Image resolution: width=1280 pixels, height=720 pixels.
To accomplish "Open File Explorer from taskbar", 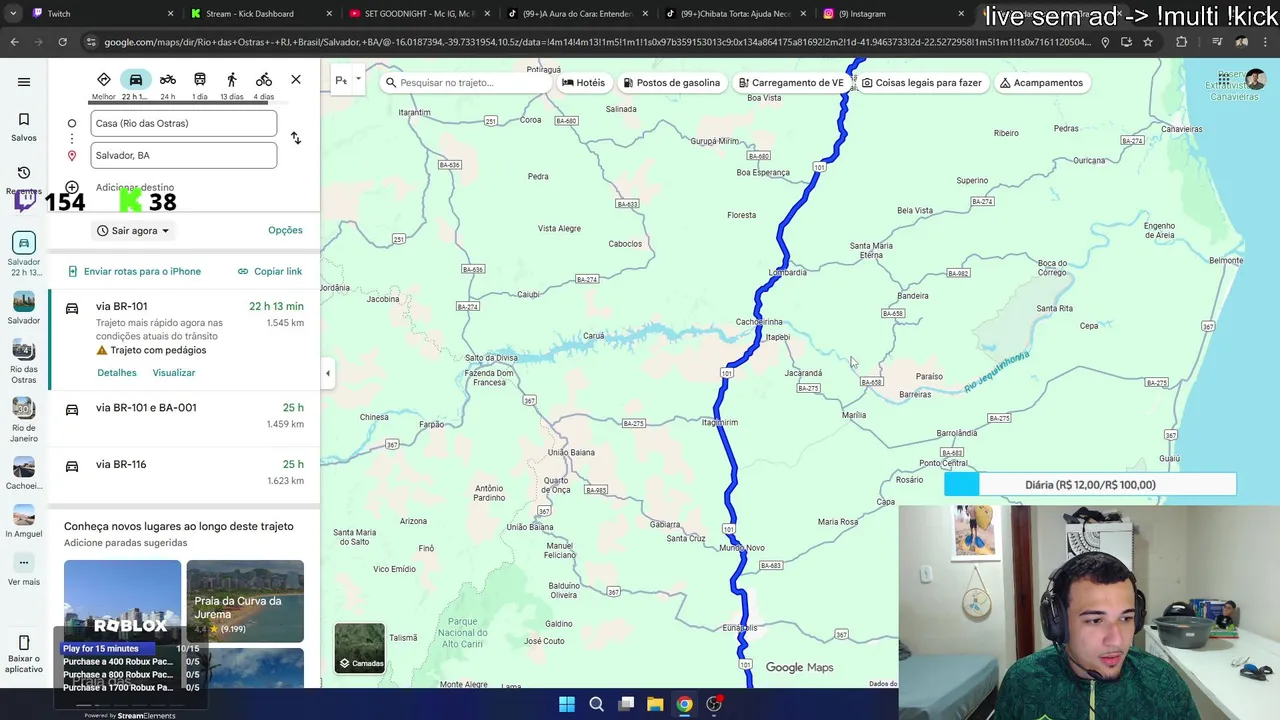I will [655, 704].
